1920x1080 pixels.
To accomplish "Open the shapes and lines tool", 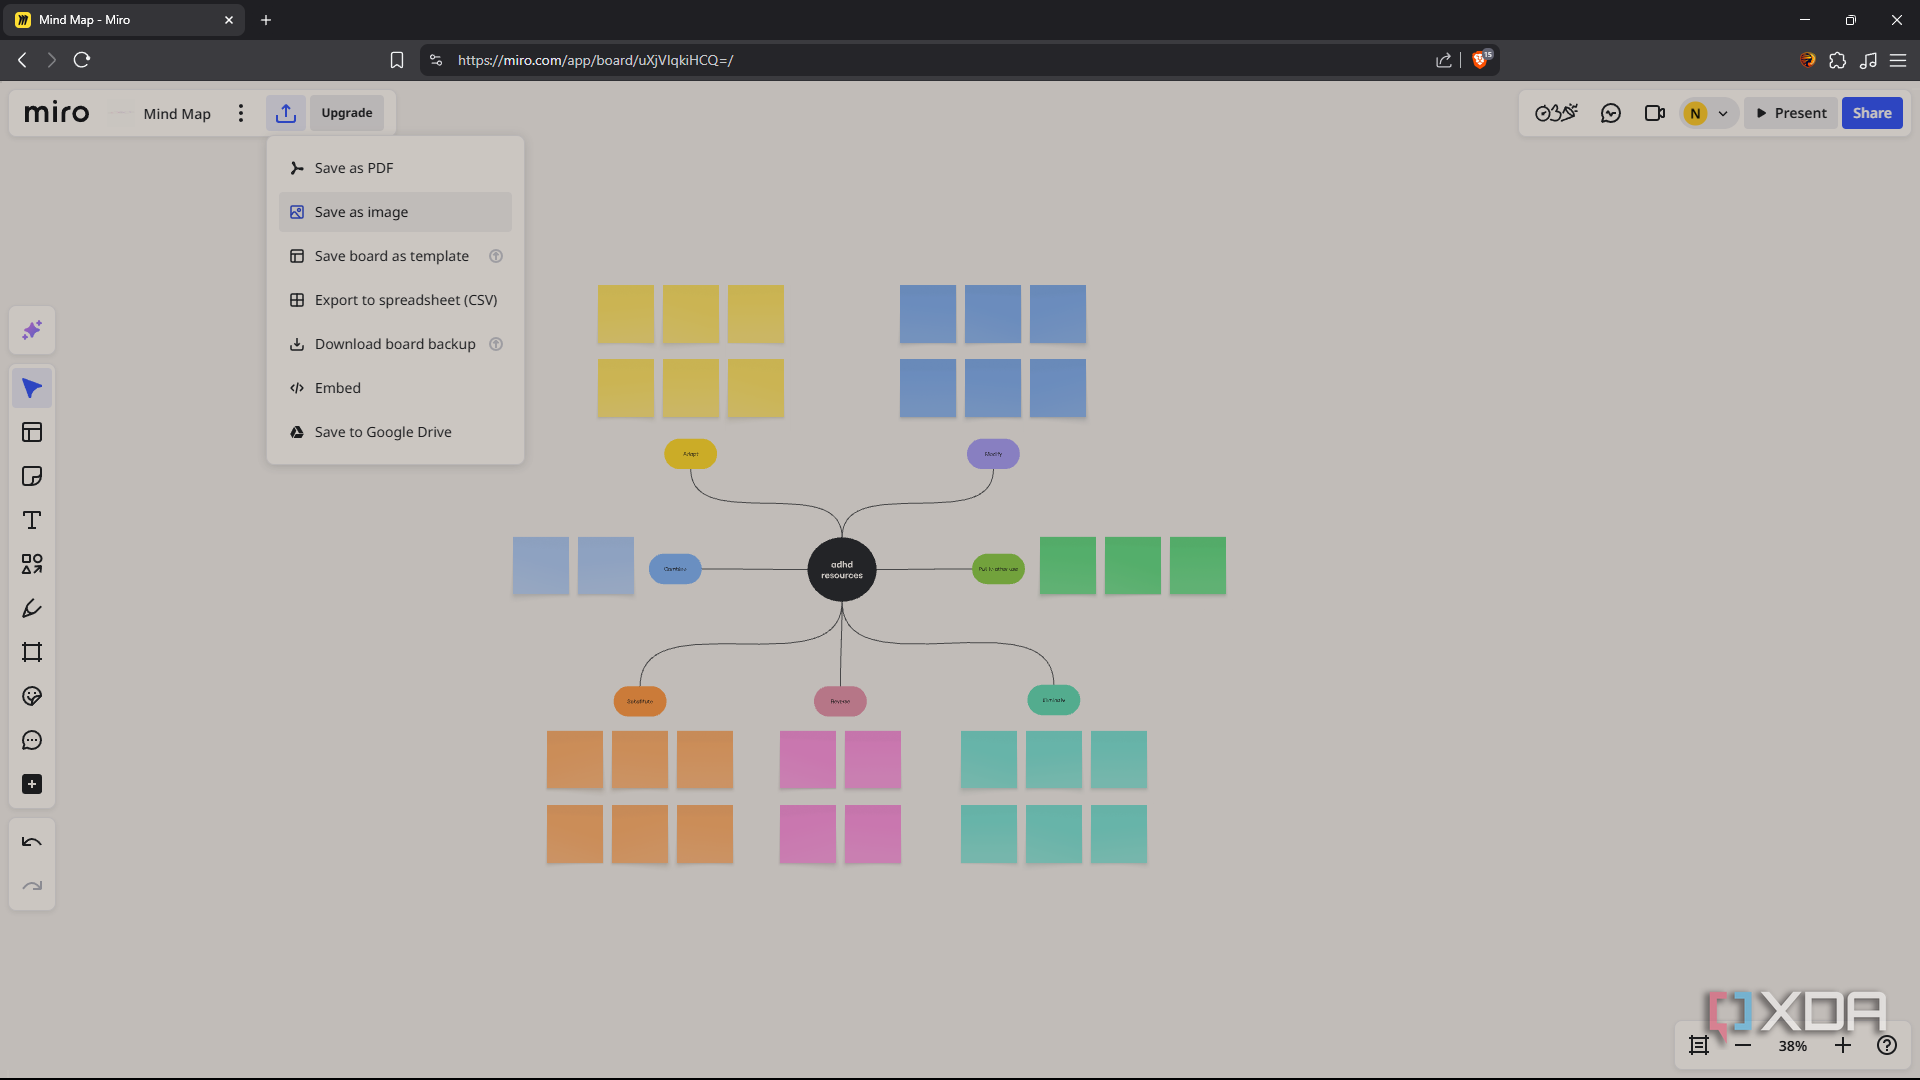I will click(x=32, y=564).
